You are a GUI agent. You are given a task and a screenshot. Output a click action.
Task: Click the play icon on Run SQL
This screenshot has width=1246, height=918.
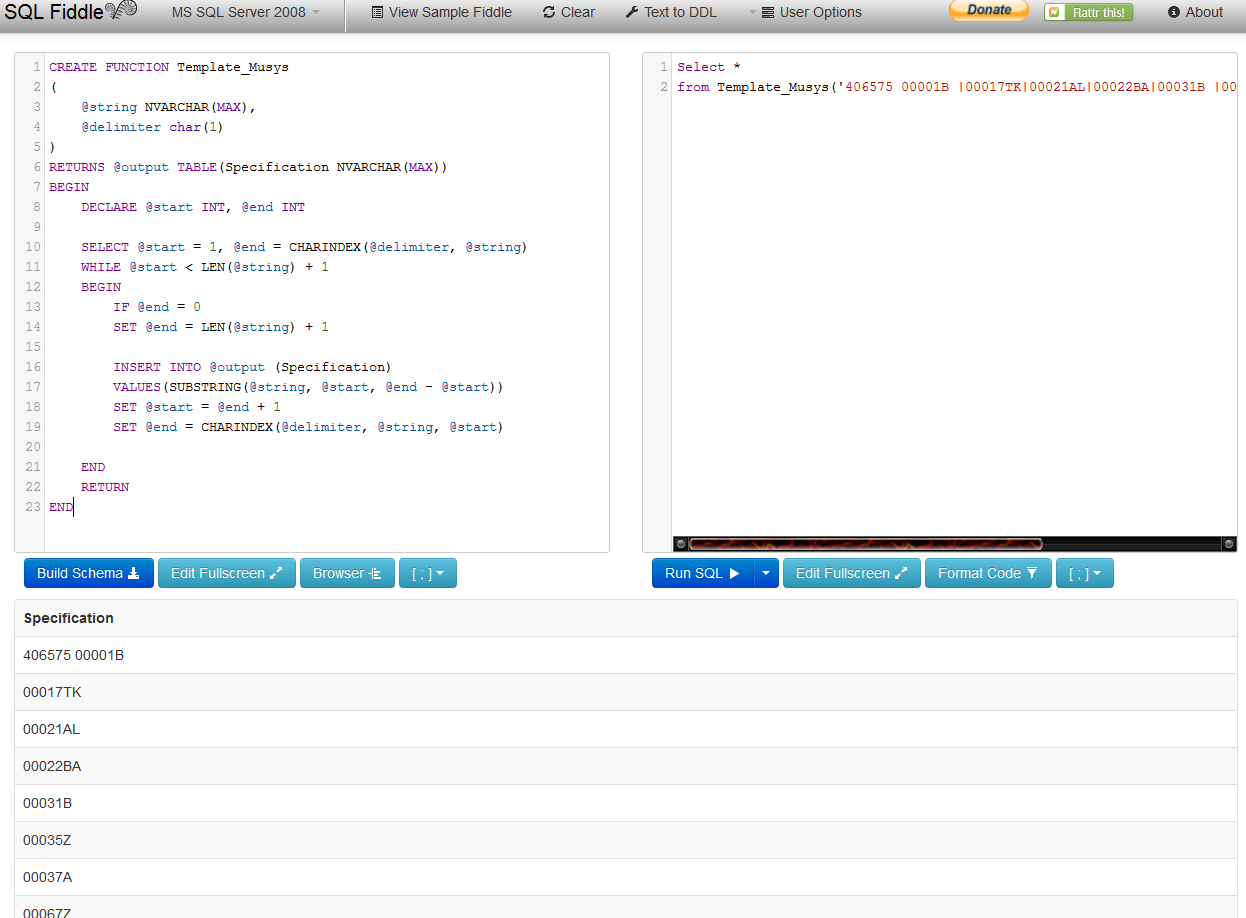(x=734, y=573)
